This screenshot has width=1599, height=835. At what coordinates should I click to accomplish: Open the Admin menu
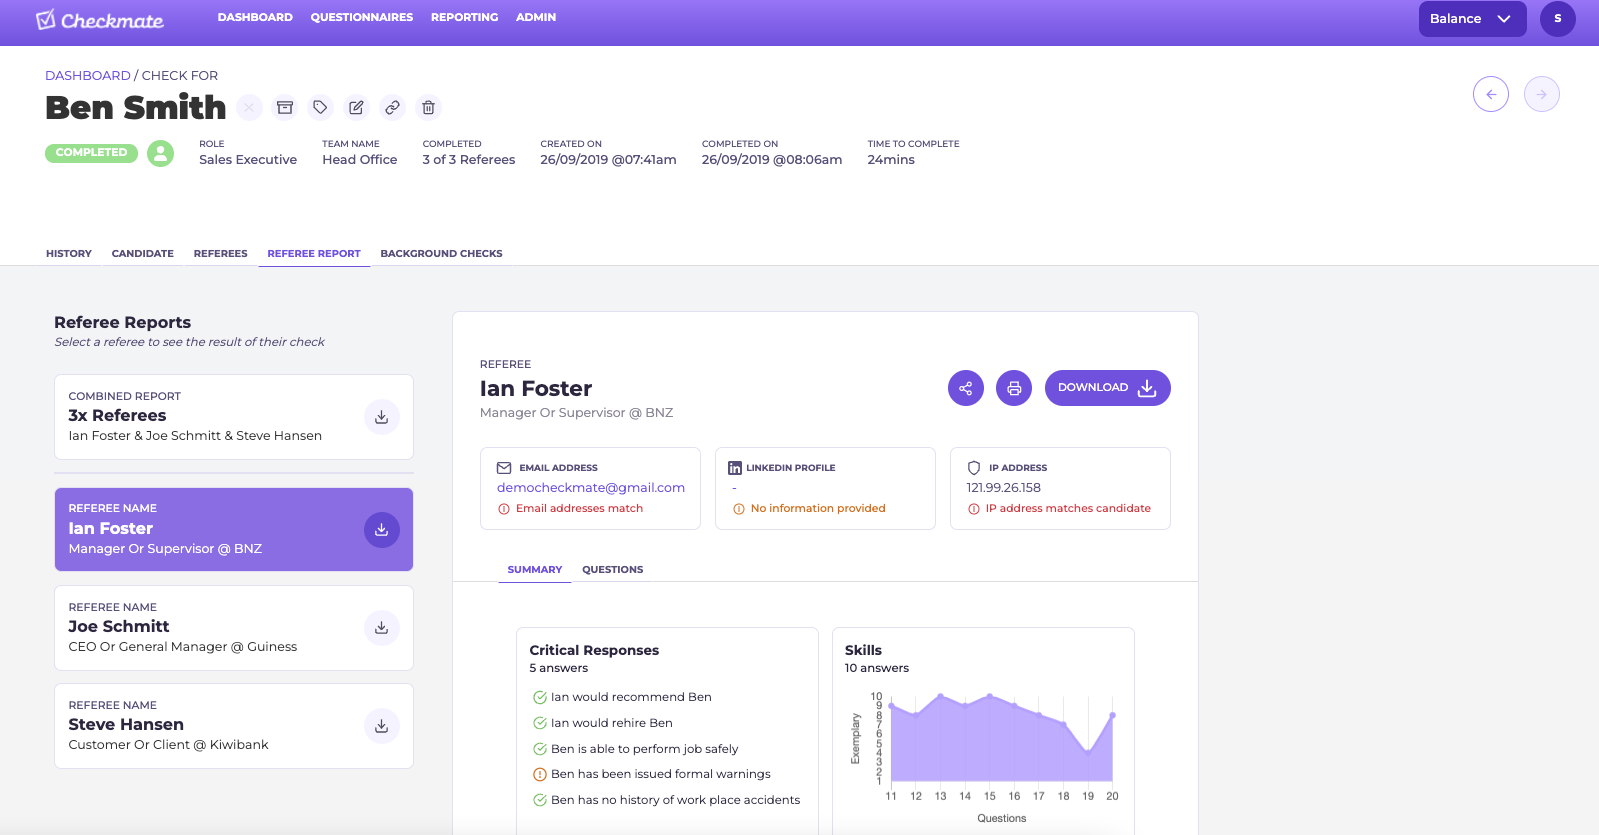[536, 17]
